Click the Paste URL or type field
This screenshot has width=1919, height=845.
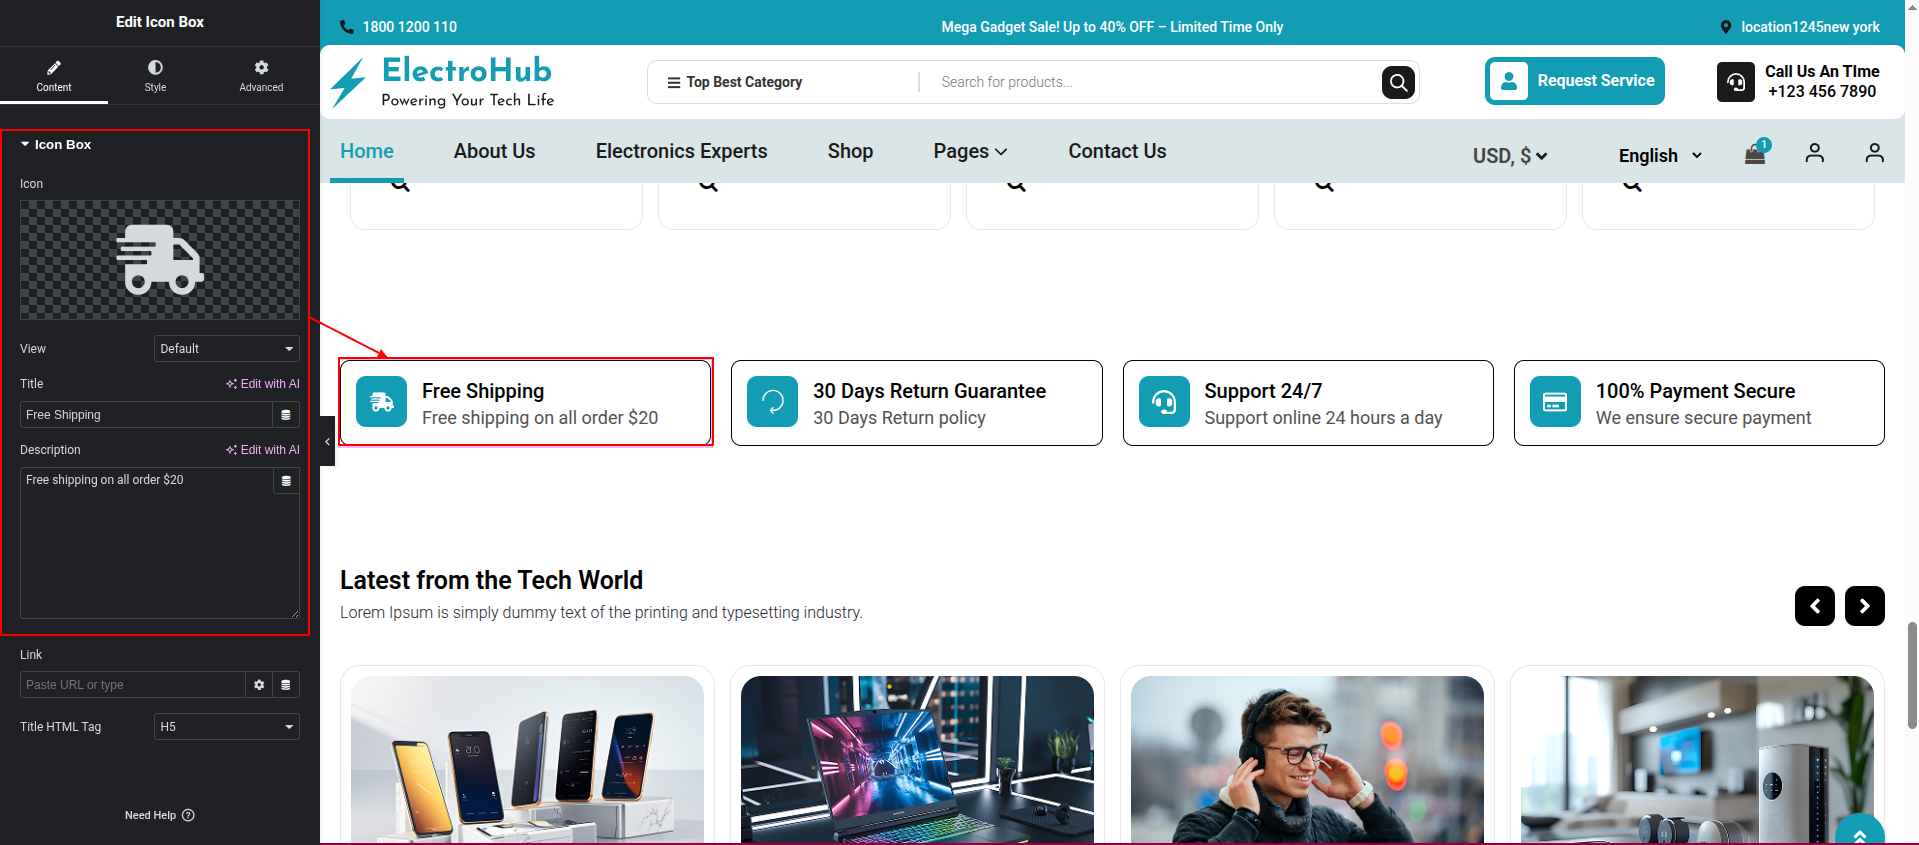pos(132,685)
